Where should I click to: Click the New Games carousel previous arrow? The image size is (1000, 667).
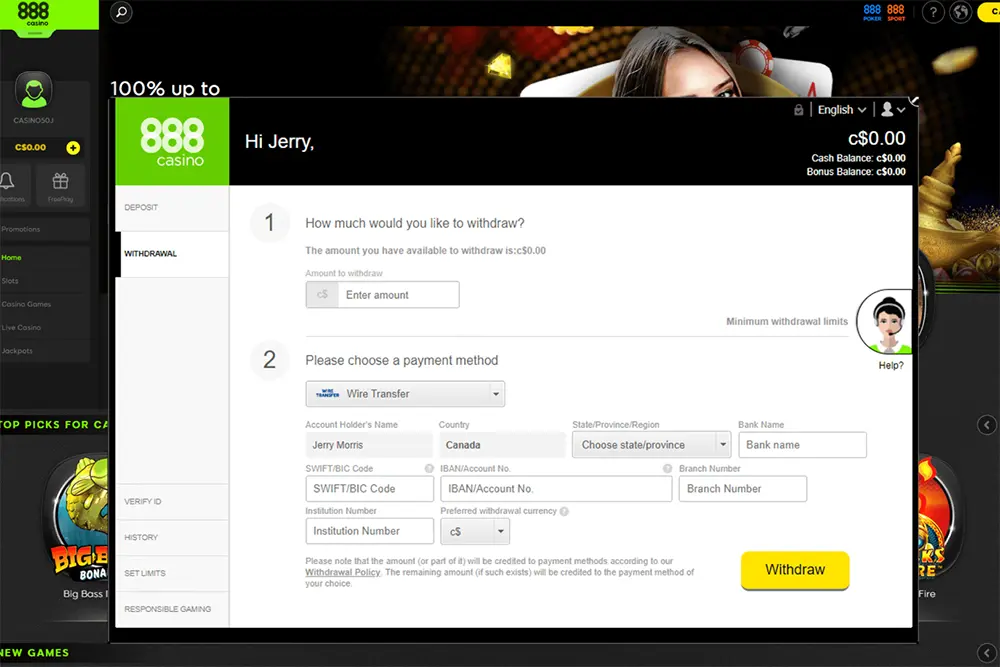(987, 653)
